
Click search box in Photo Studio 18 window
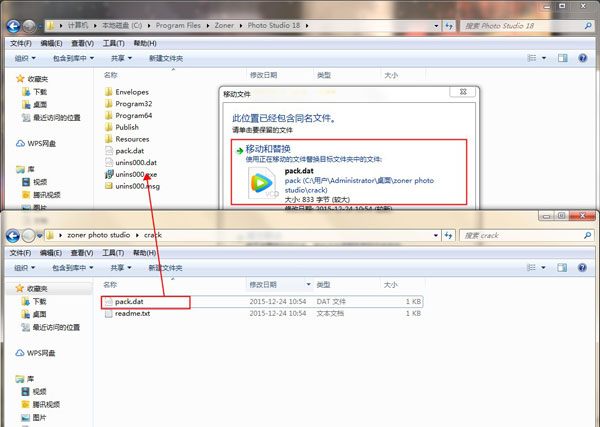[522, 26]
